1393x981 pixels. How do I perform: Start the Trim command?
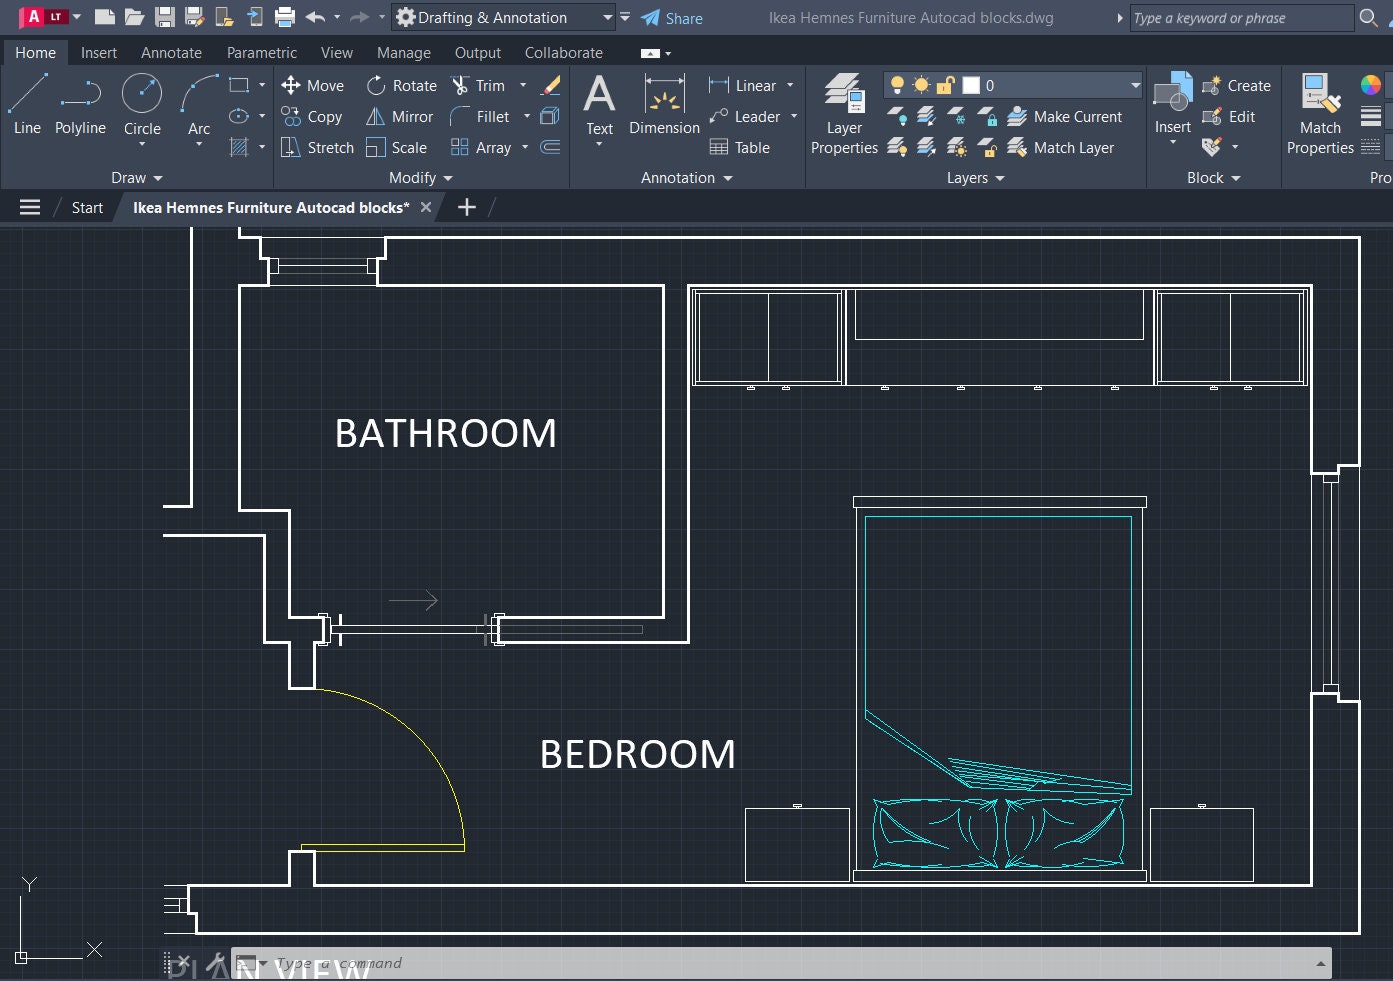click(x=480, y=85)
